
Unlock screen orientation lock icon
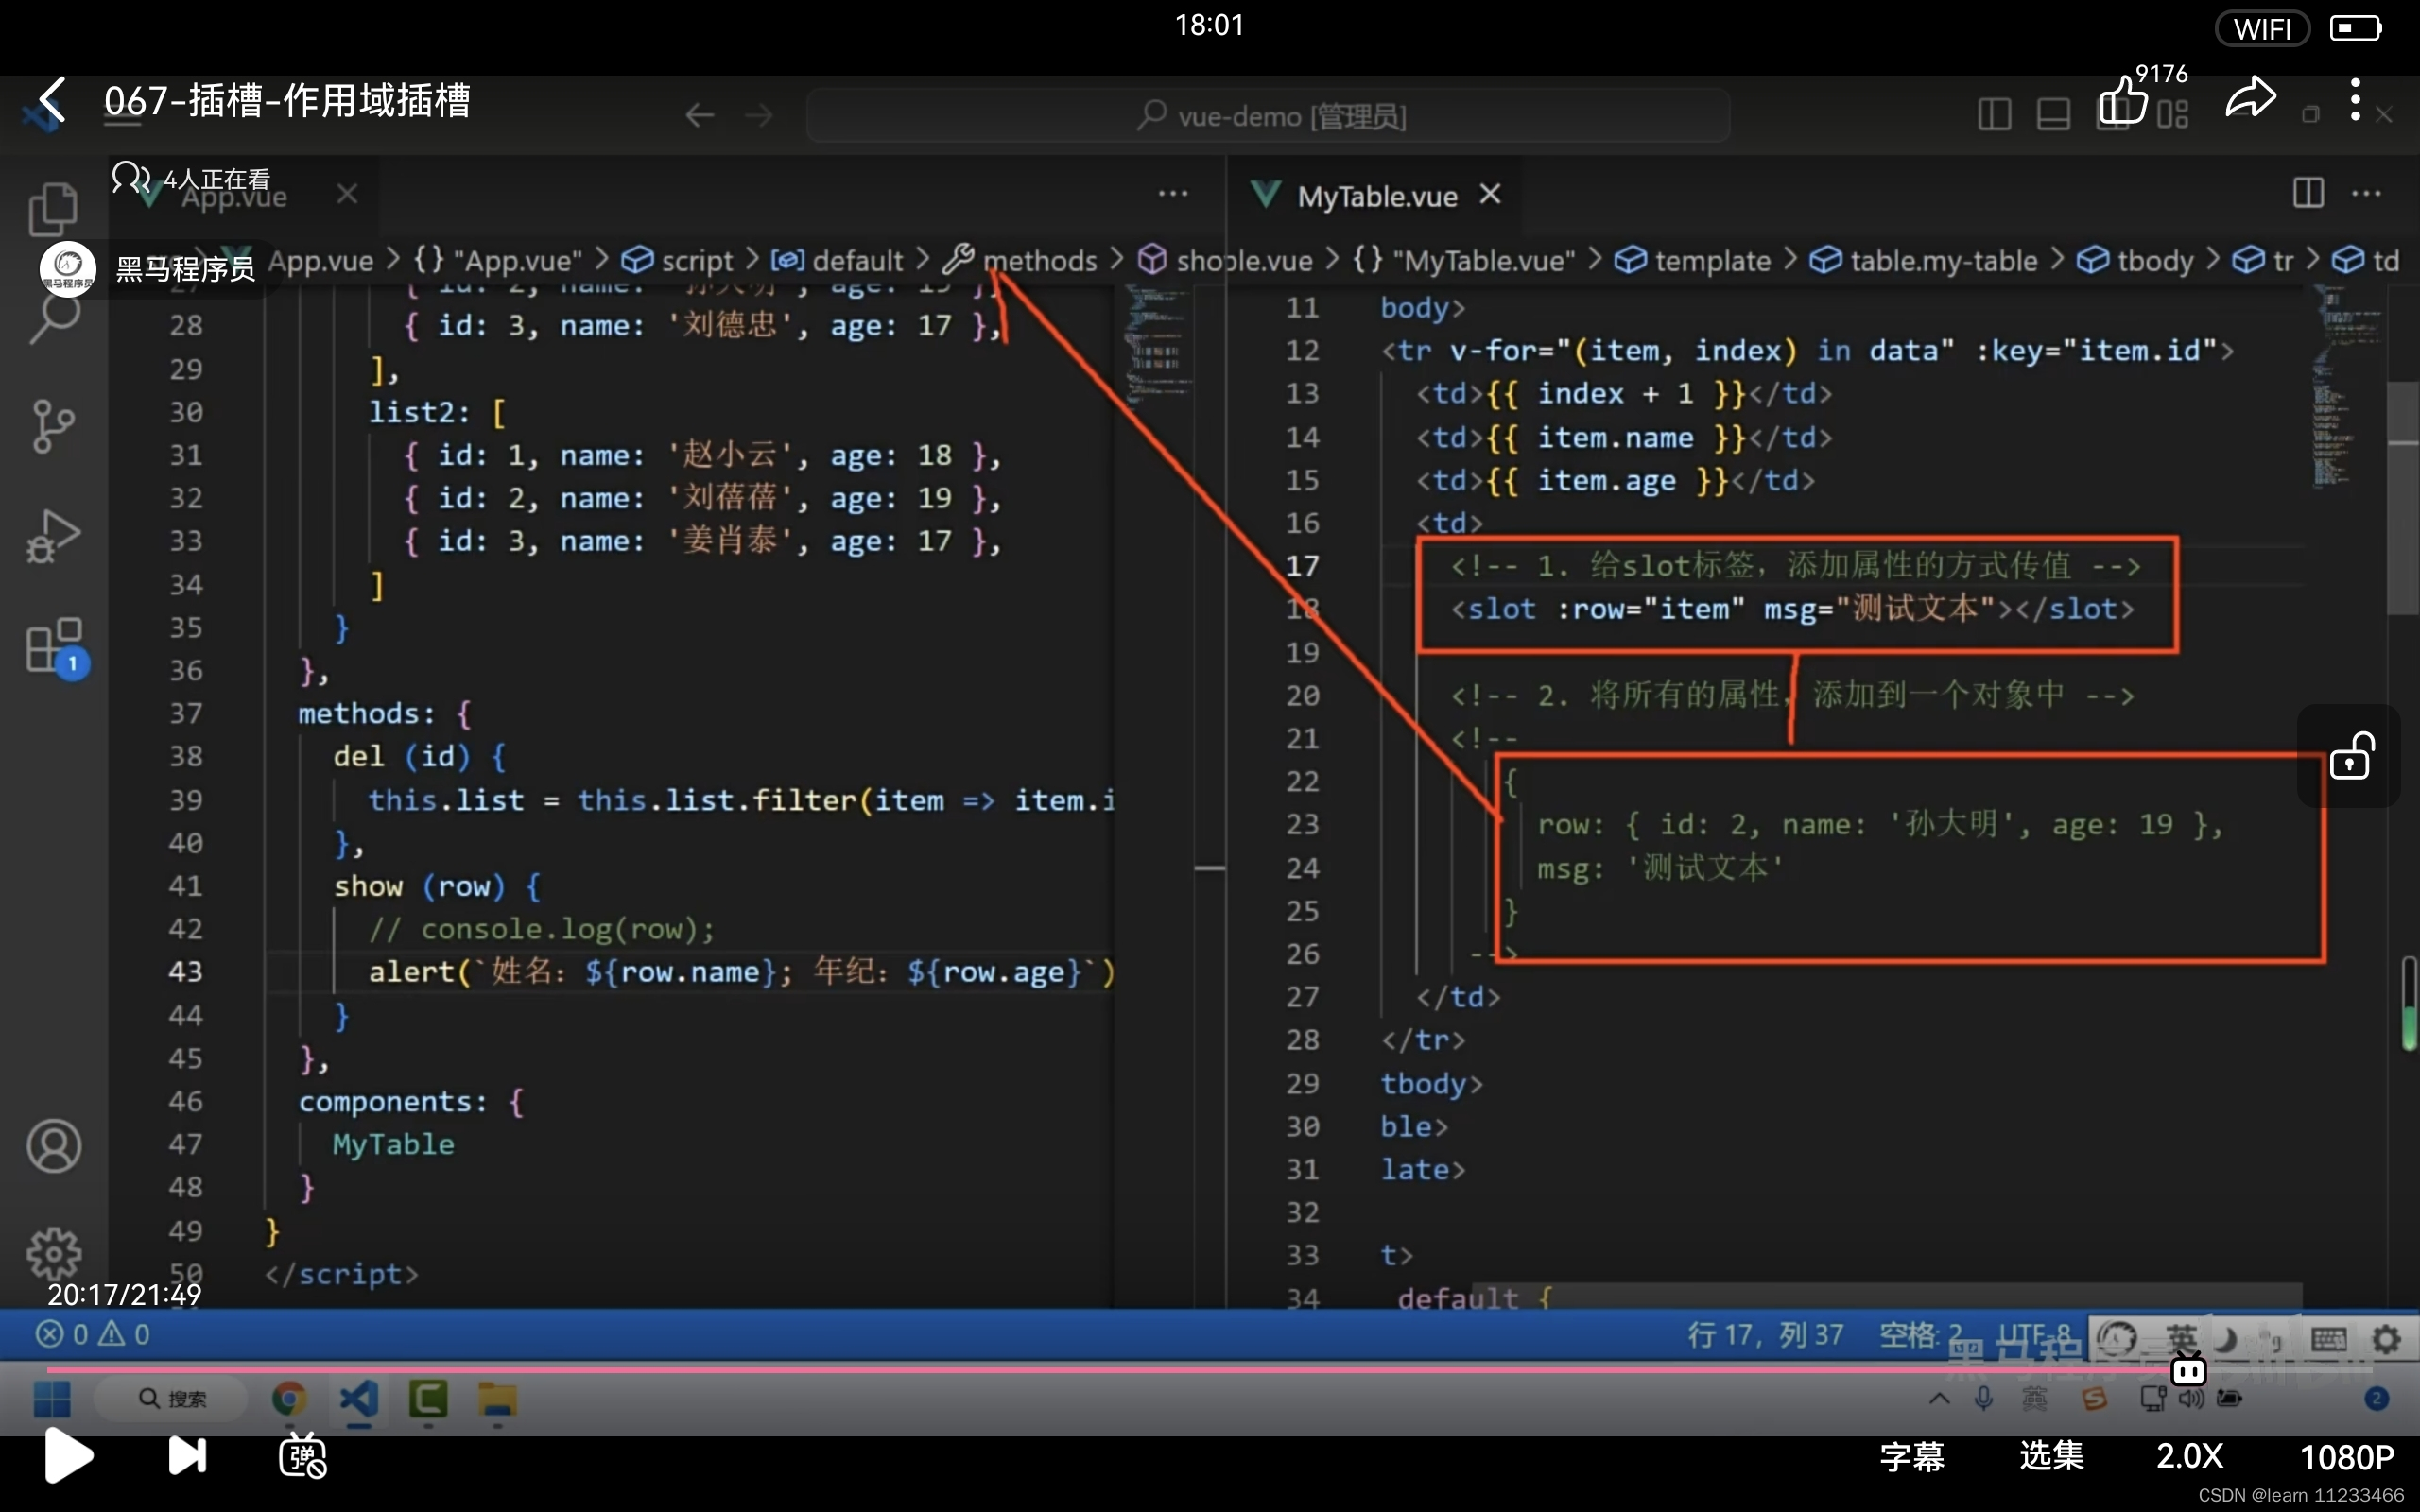point(2350,756)
